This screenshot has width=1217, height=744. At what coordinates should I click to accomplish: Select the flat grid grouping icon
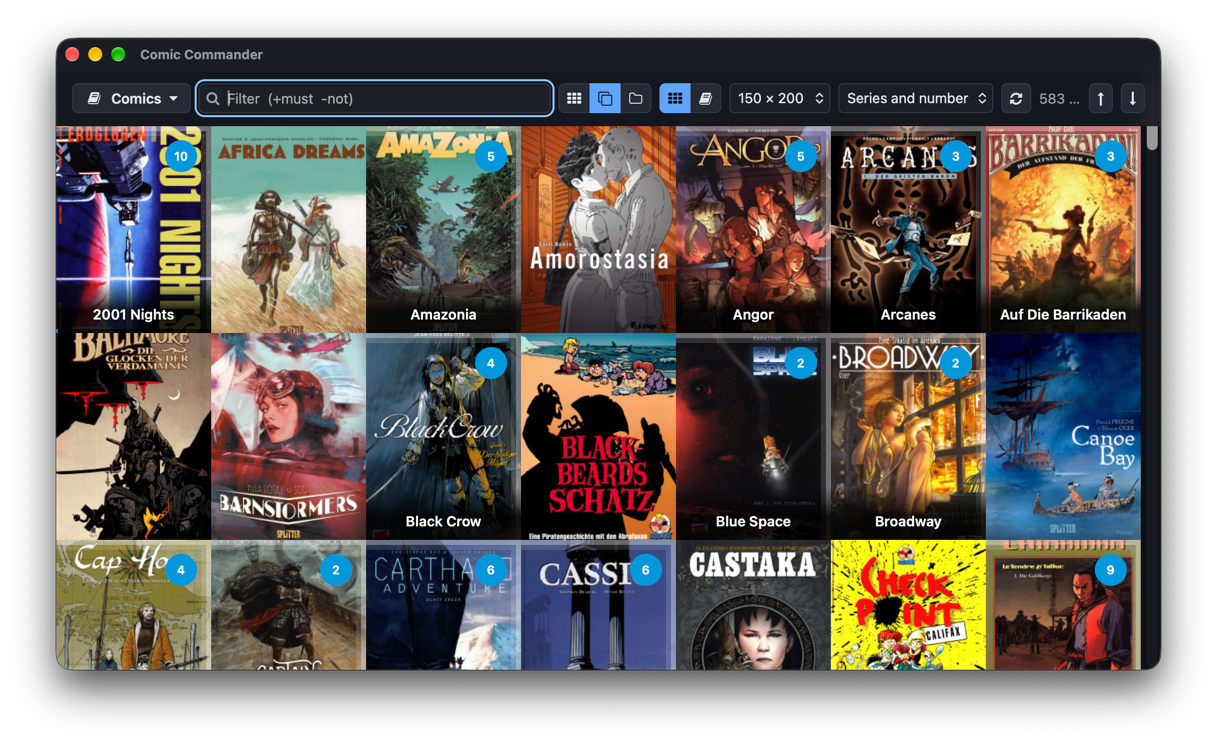pos(574,98)
